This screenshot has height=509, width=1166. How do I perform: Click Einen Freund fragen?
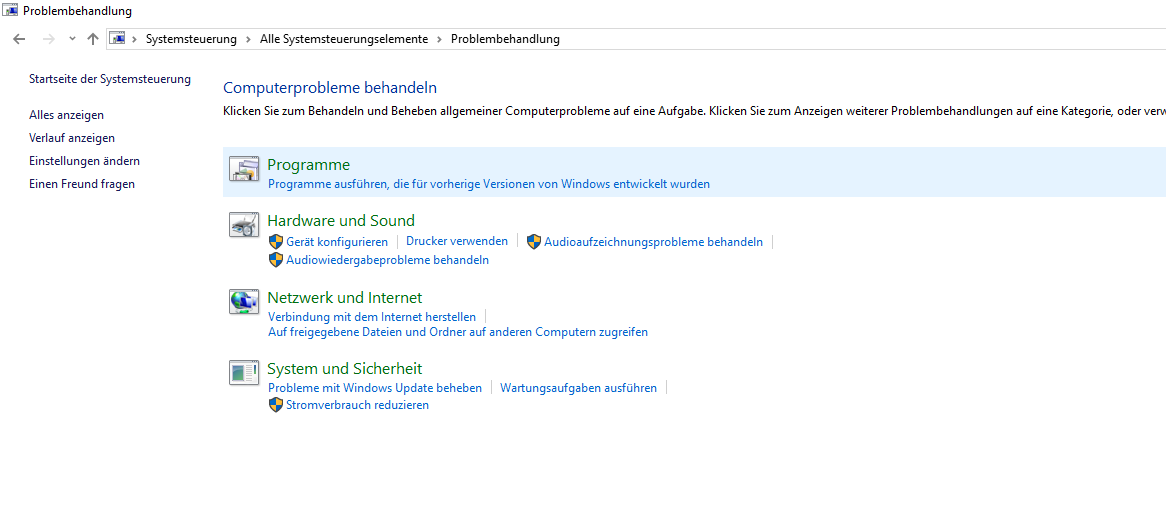(x=82, y=184)
